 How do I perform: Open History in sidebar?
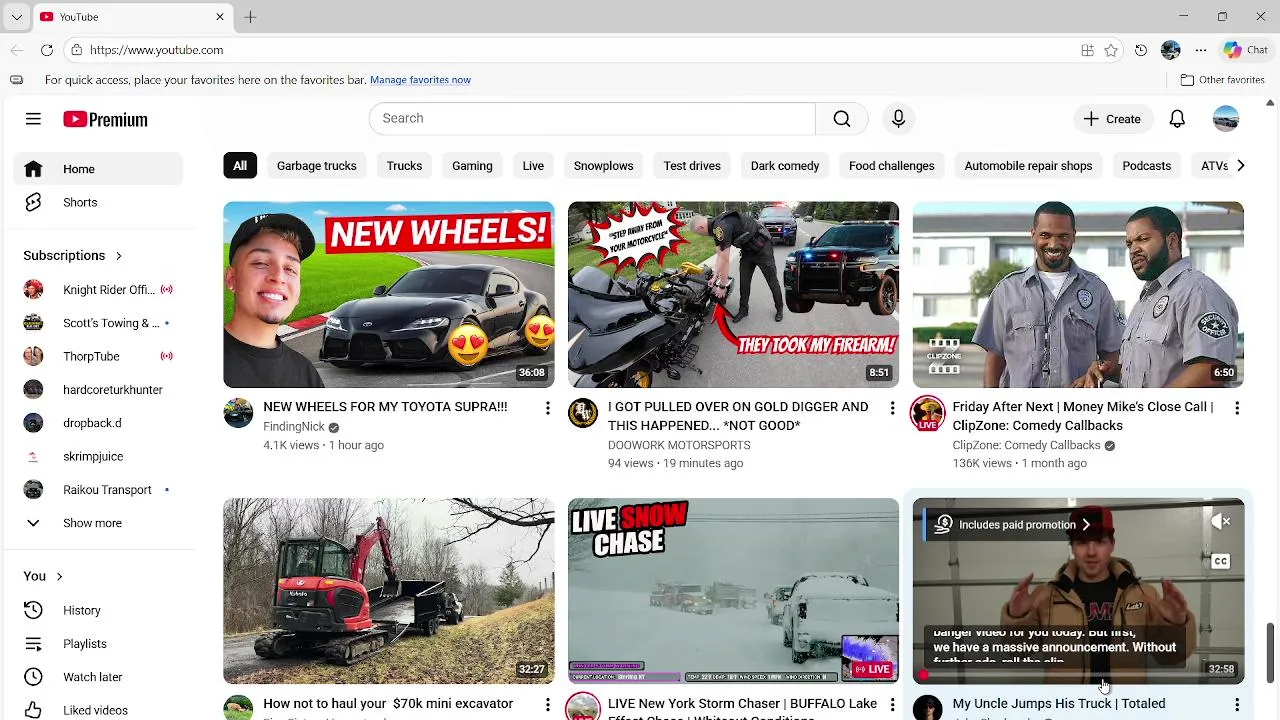coord(98,610)
